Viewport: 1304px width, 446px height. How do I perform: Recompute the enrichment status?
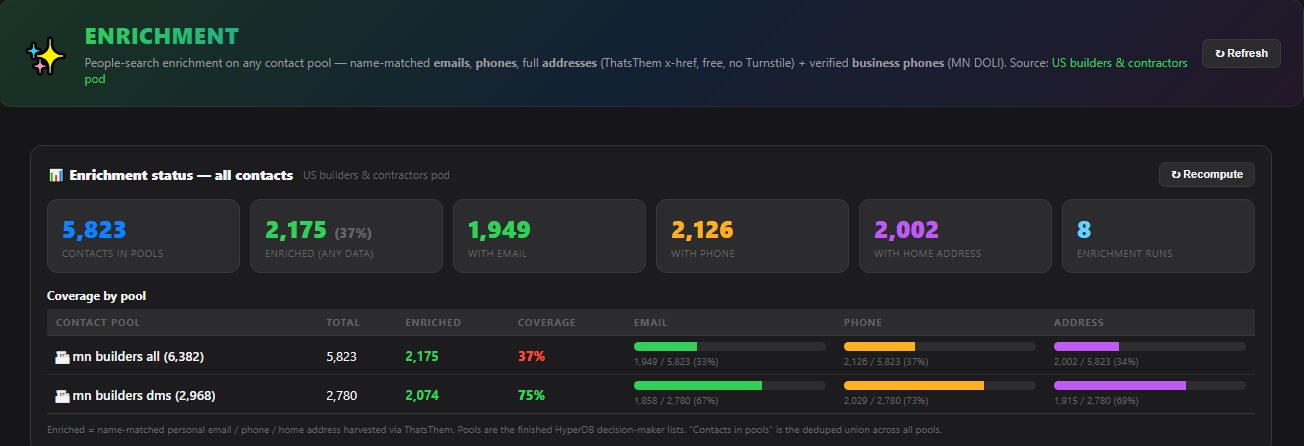tap(1207, 174)
